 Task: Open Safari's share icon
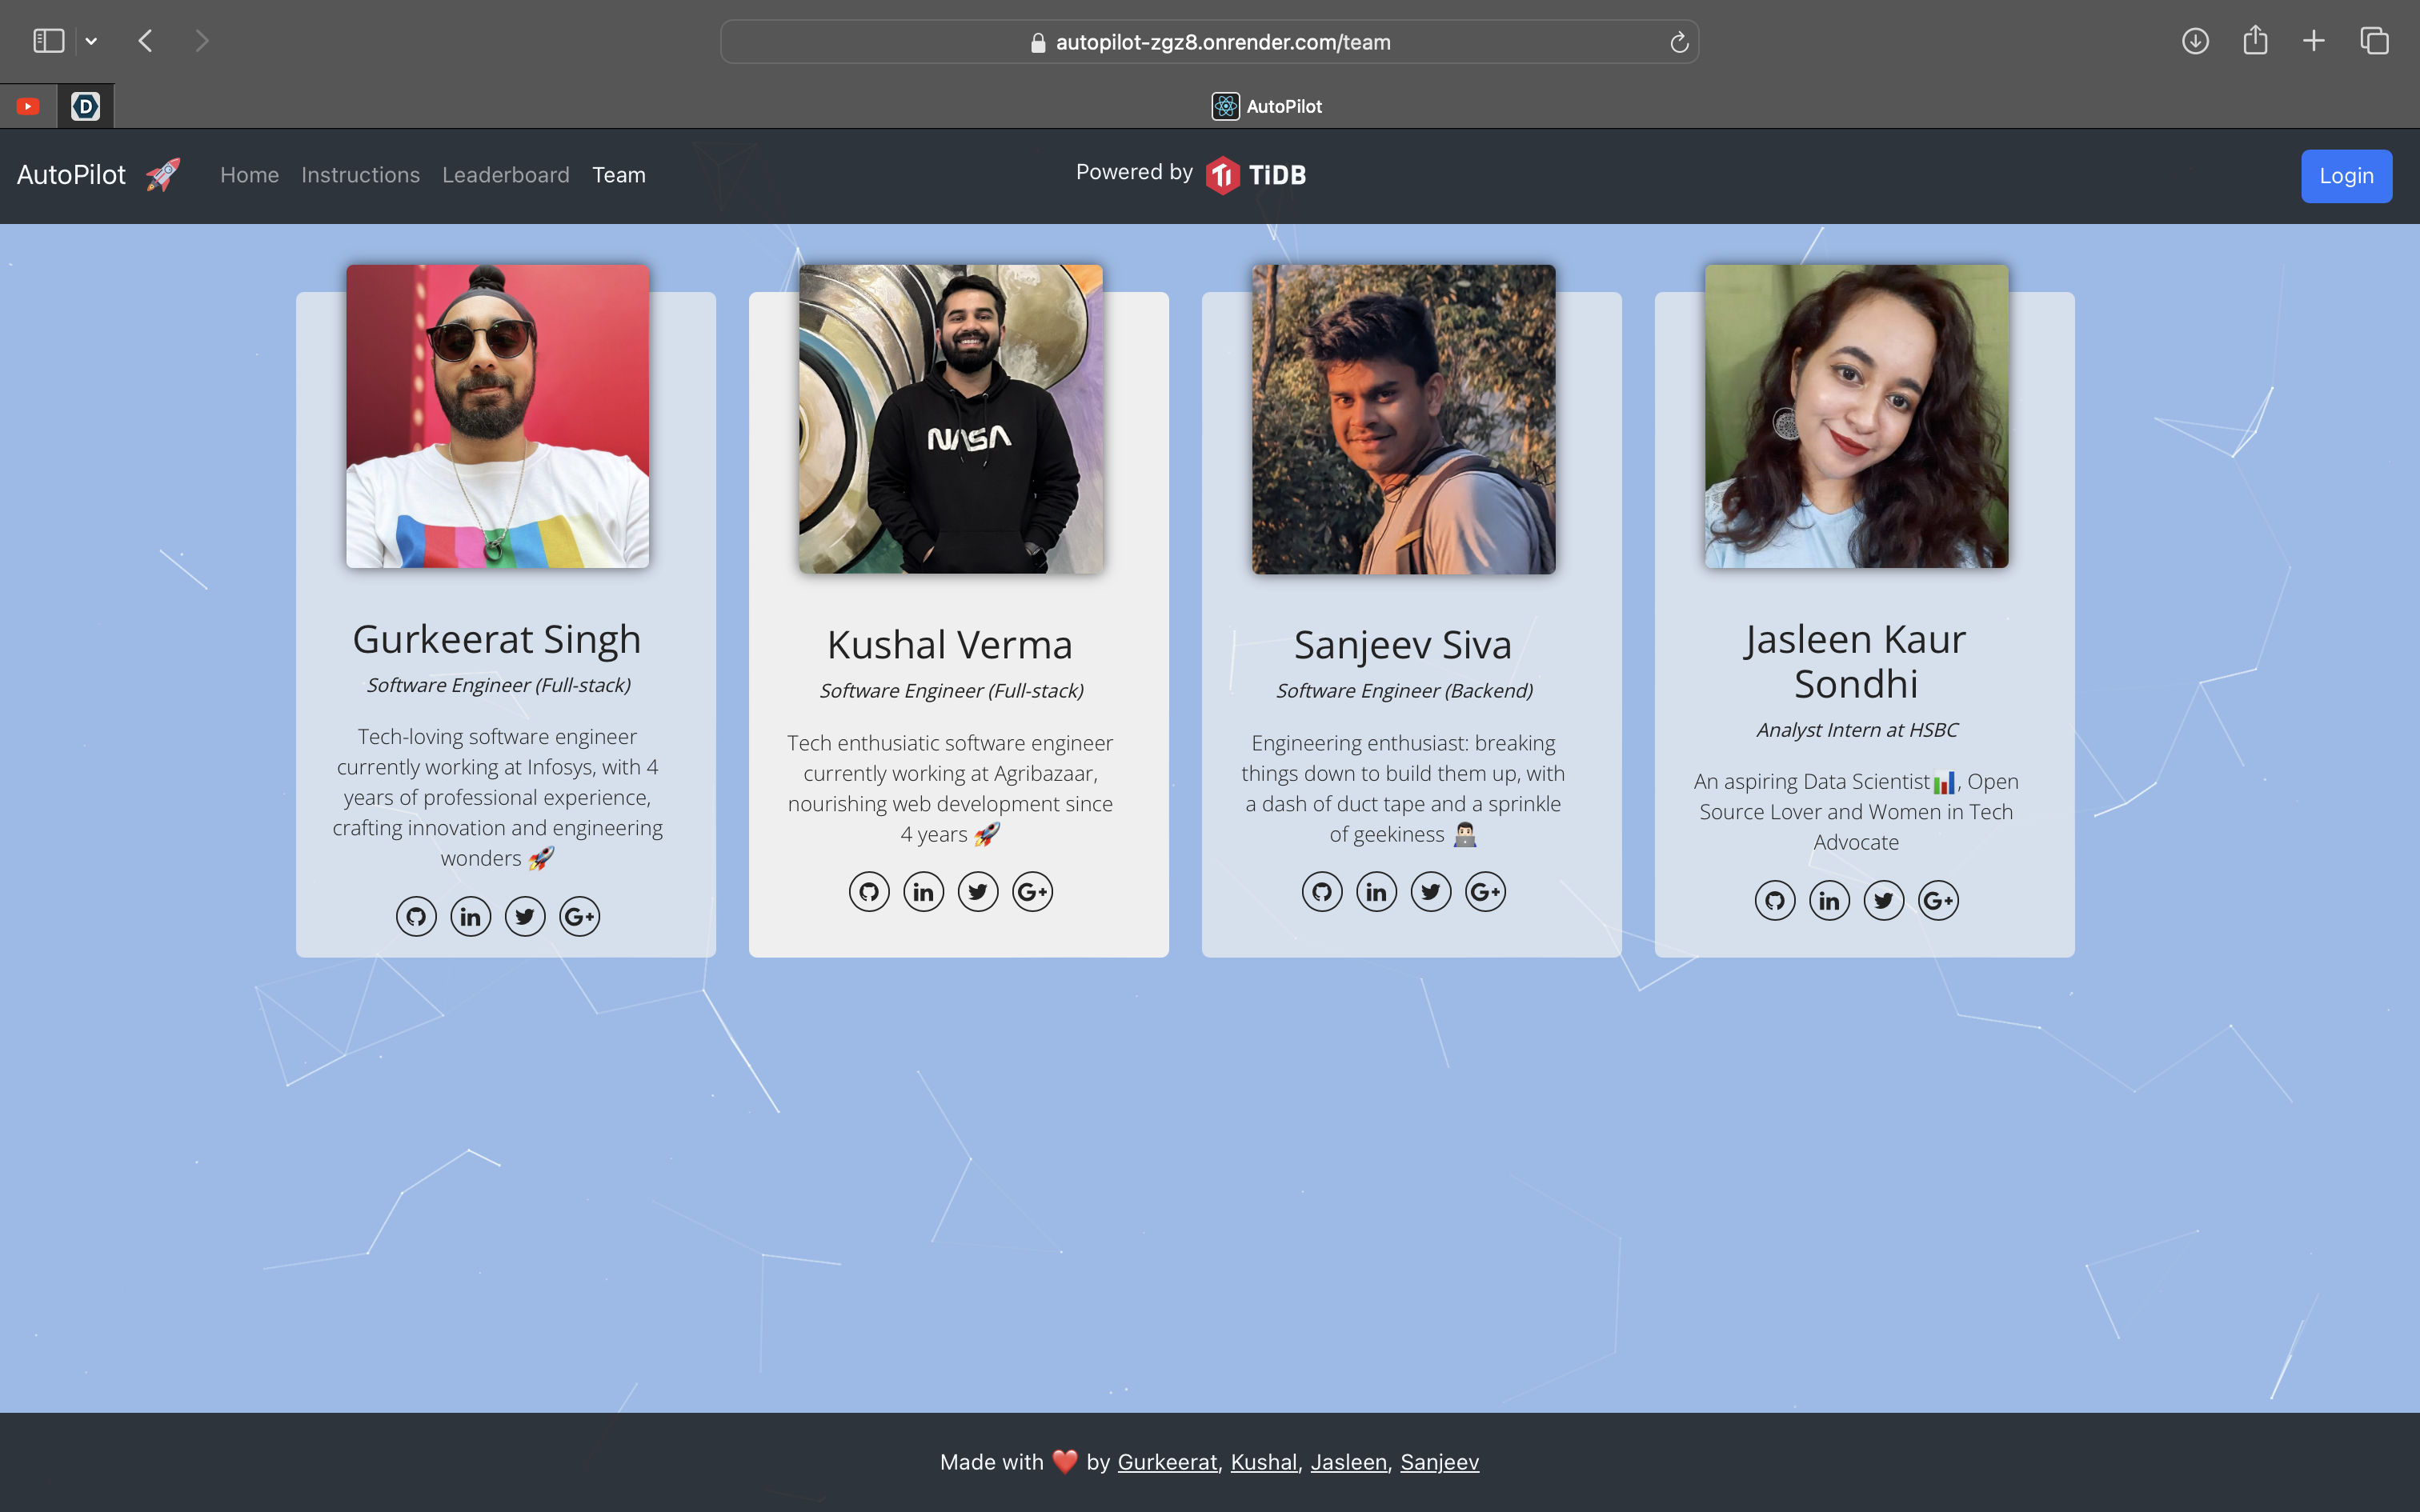point(2255,41)
